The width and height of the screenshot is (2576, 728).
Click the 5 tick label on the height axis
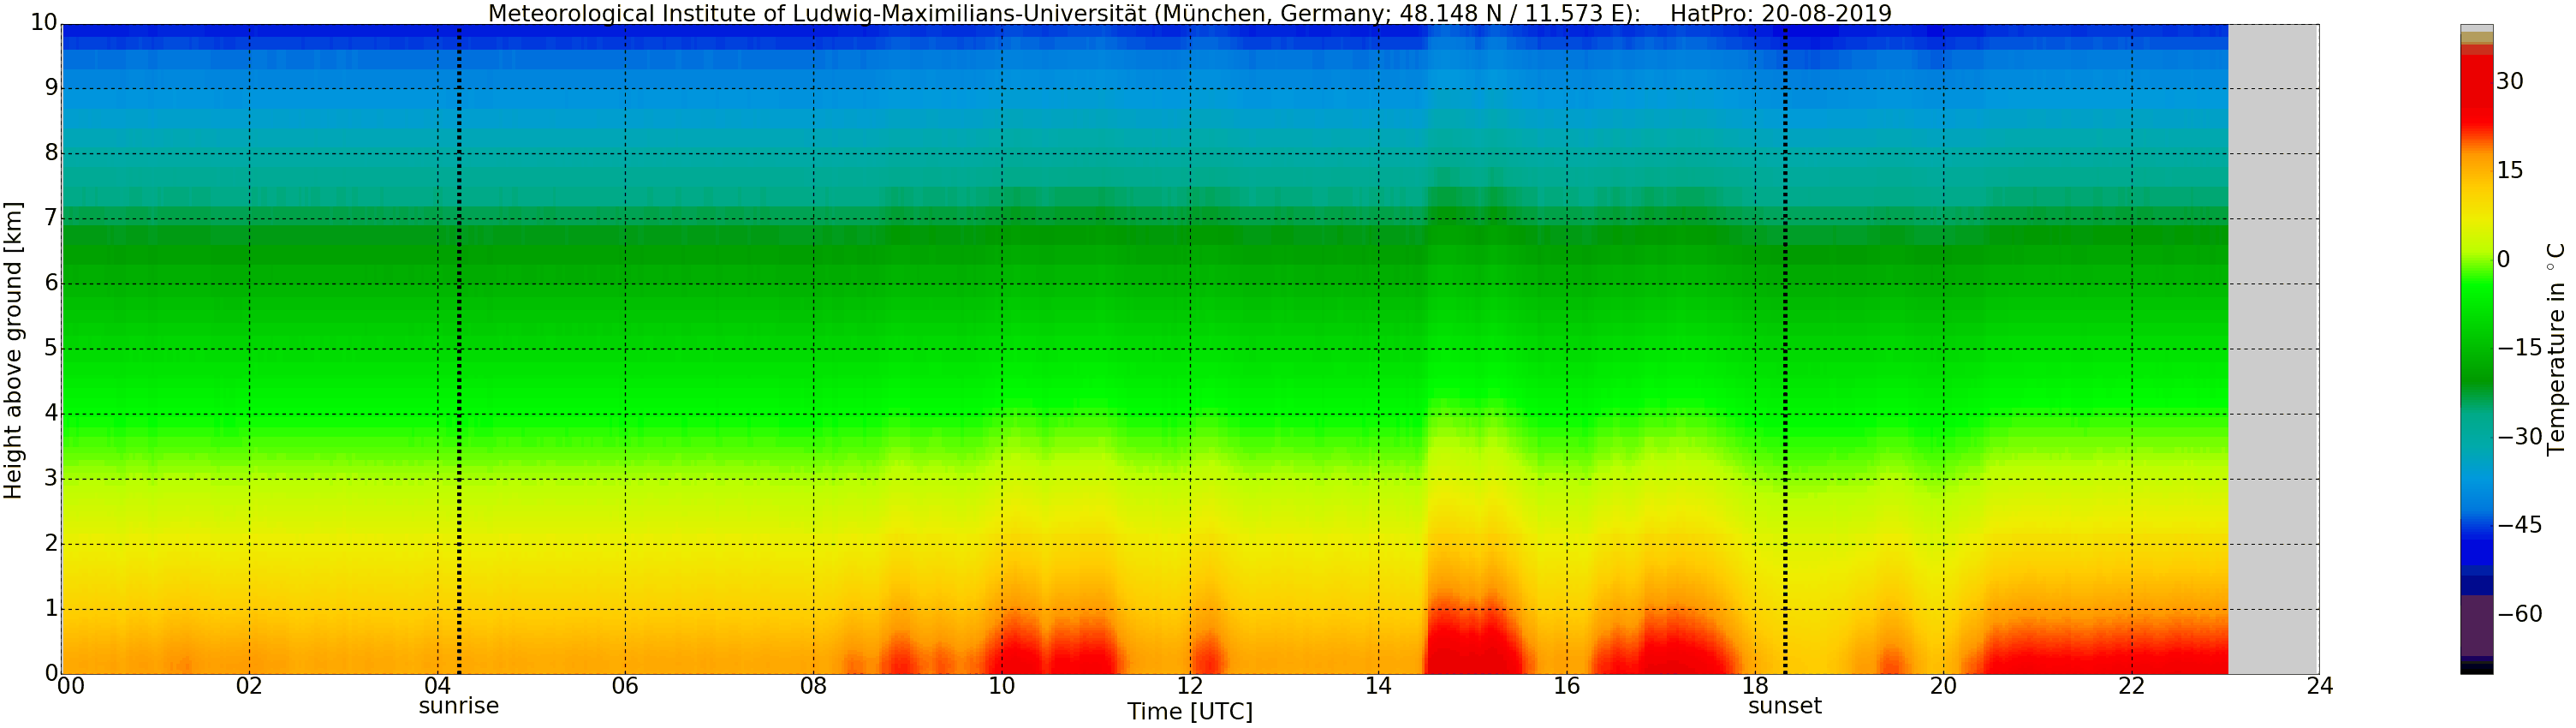click(52, 349)
